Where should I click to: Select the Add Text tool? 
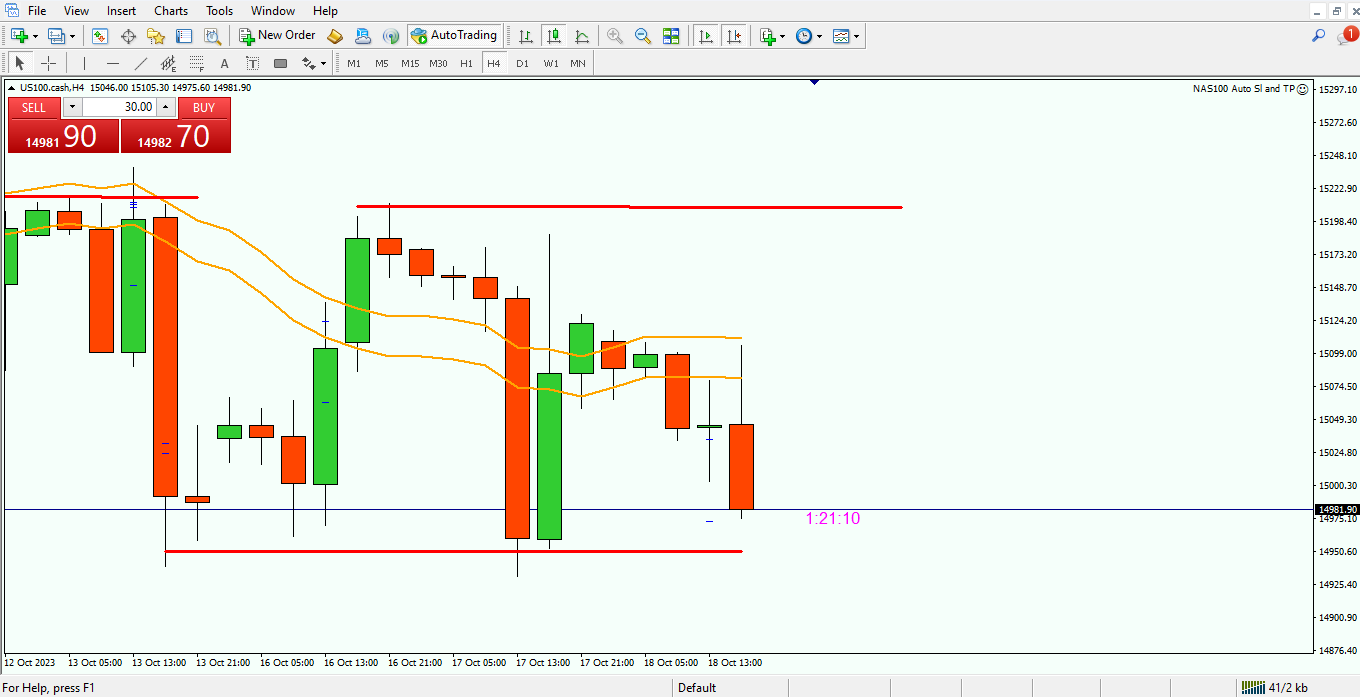[224, 62]
